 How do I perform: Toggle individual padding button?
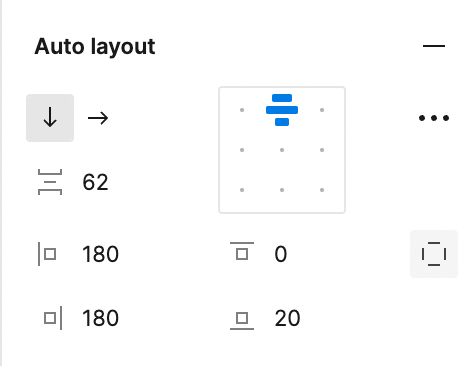pos(434,254)
